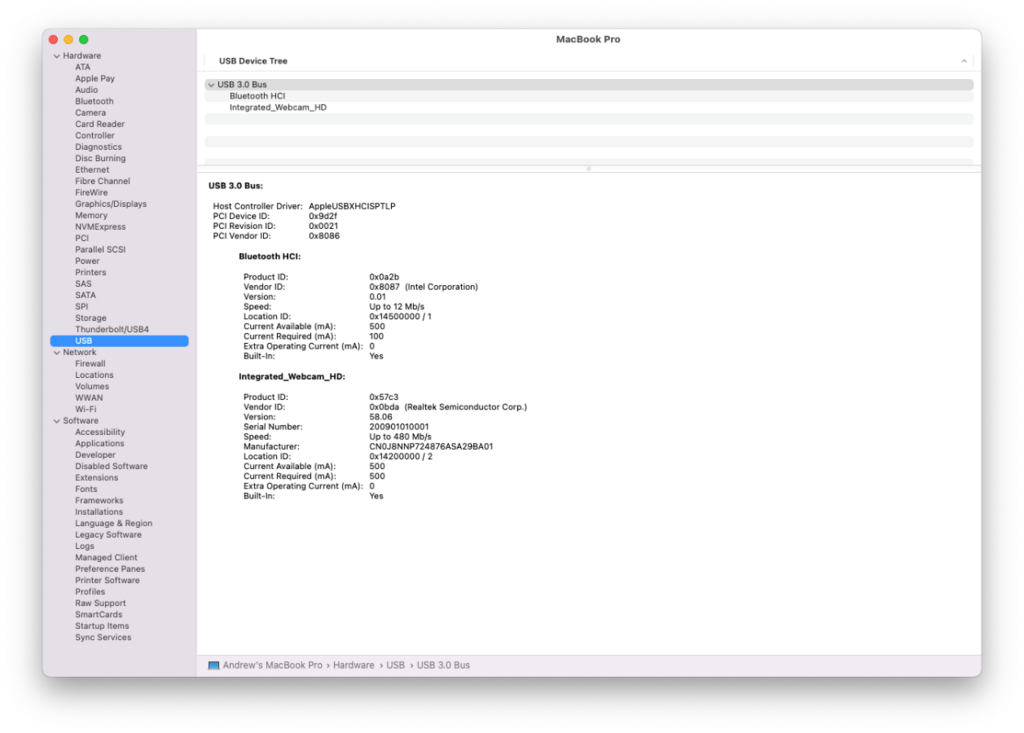Screen dimensions: 1024x733
Task: Click the USB Device Tree sort chevron
Action: coord(964,61)
